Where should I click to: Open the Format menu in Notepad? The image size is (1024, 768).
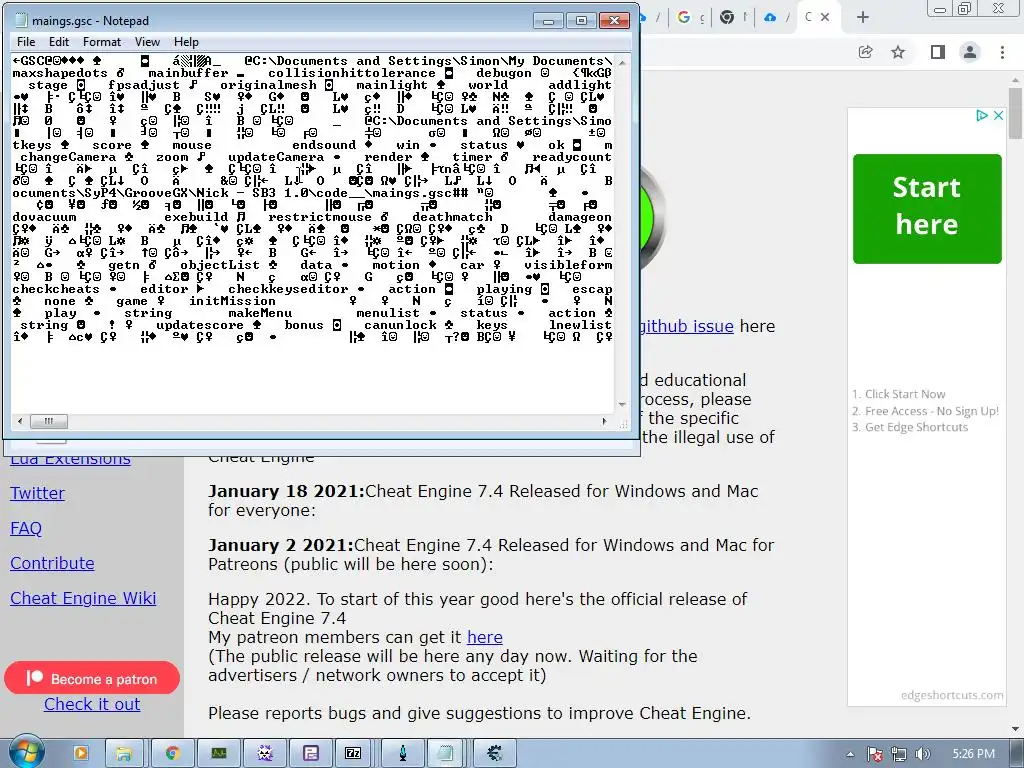pos(102,42)
